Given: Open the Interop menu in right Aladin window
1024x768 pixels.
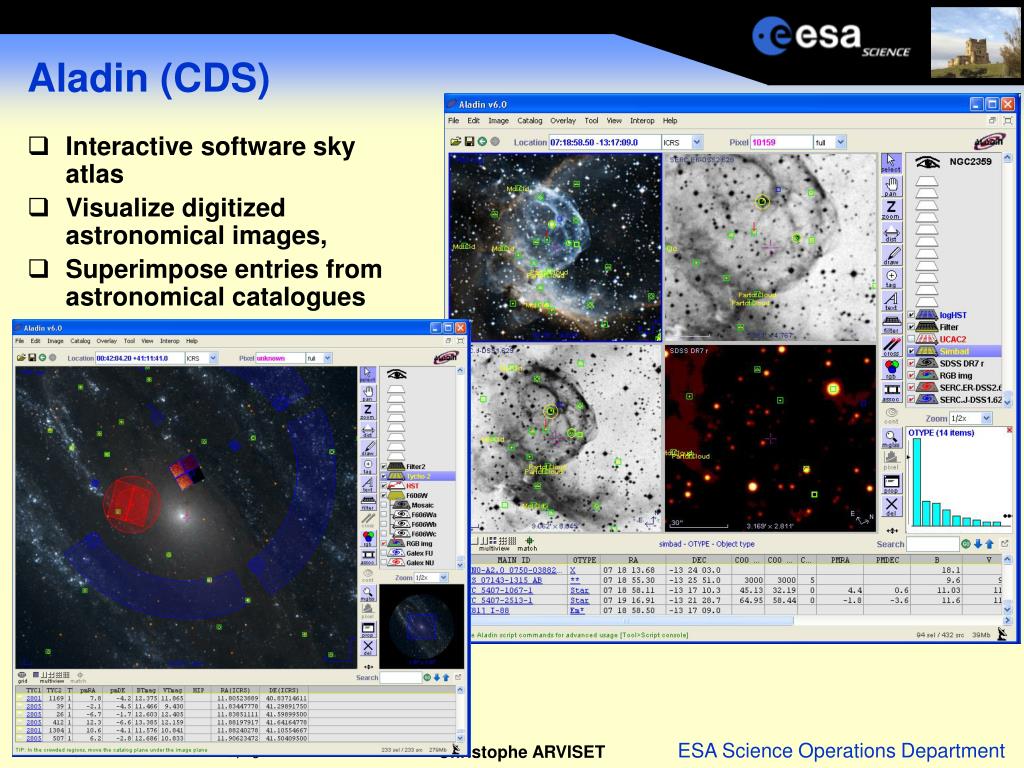Looking at the screenshot, I should pos(642,121).
